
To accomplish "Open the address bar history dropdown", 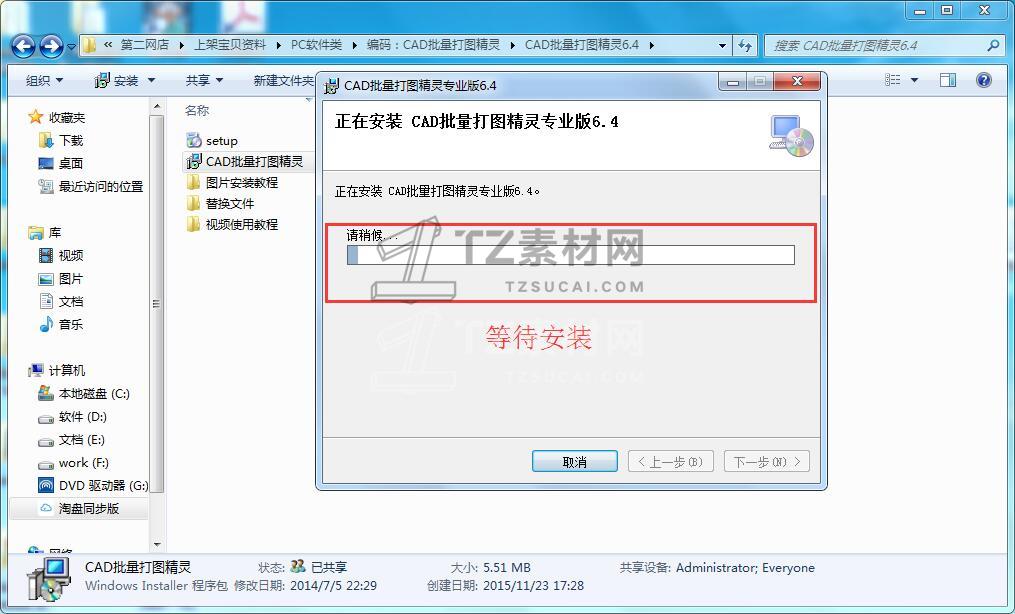I will [722, 45].
